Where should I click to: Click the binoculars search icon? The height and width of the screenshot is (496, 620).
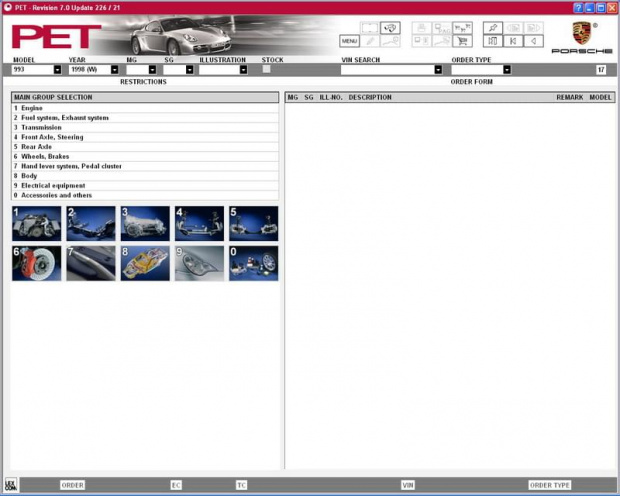click(x=390, y=28)
